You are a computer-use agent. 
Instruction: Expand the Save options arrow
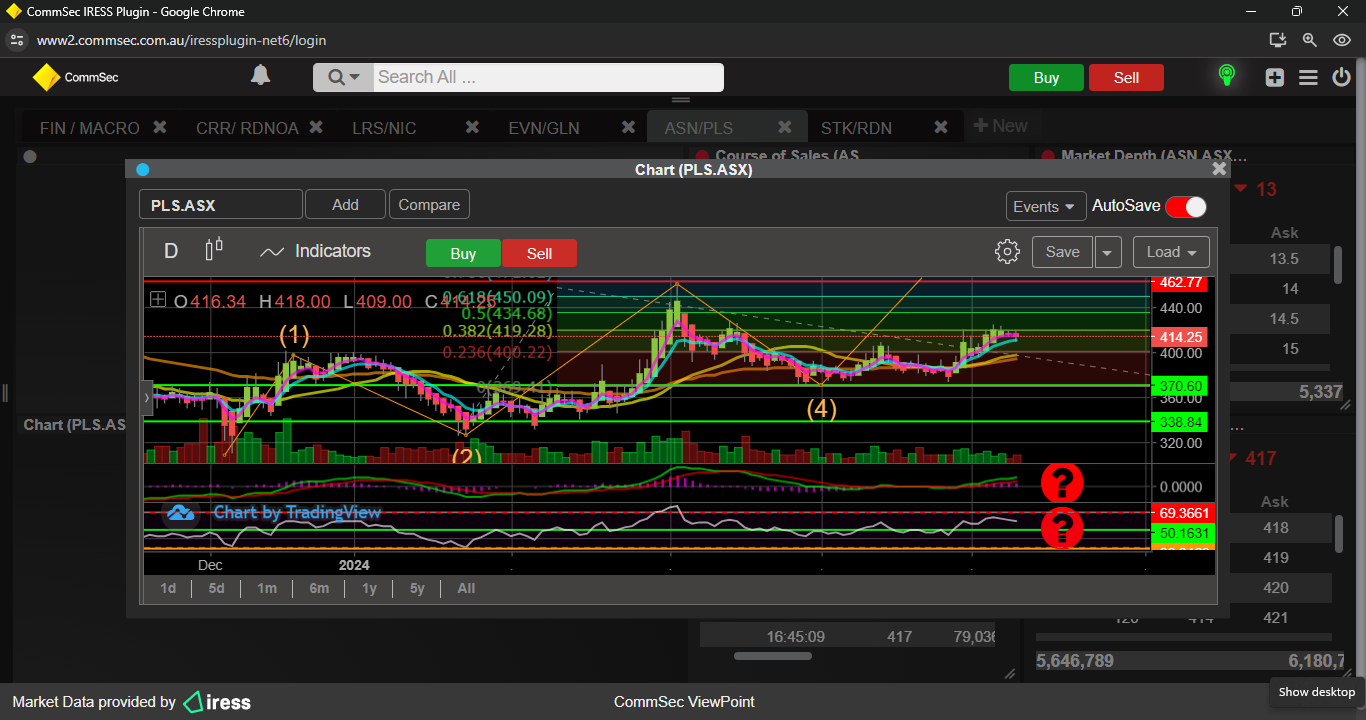click(1108, 252)
